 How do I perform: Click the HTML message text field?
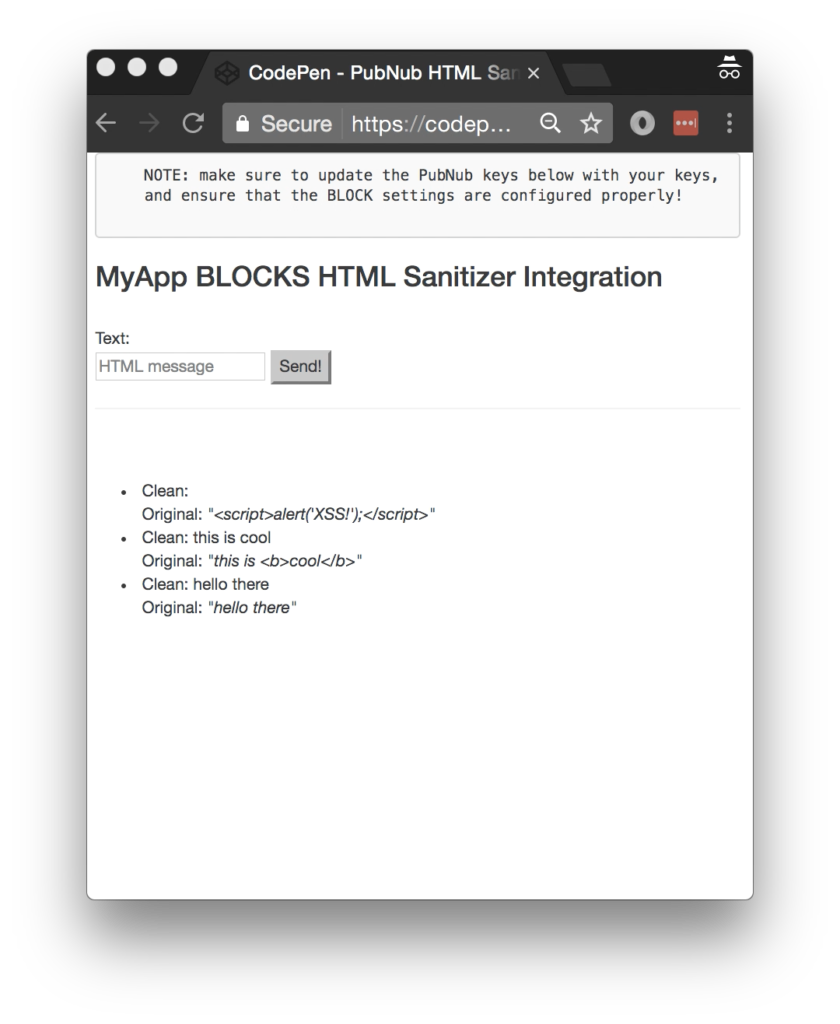coord(180,366)
